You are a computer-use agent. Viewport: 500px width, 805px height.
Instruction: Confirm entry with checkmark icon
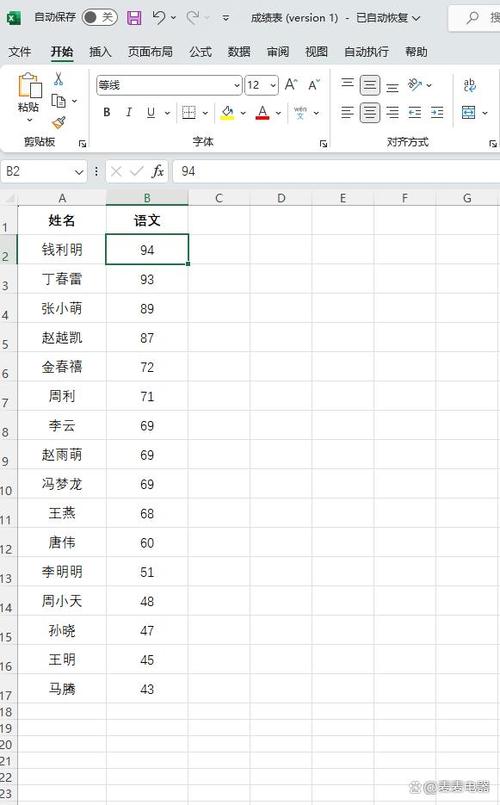[x=137, y=171]
